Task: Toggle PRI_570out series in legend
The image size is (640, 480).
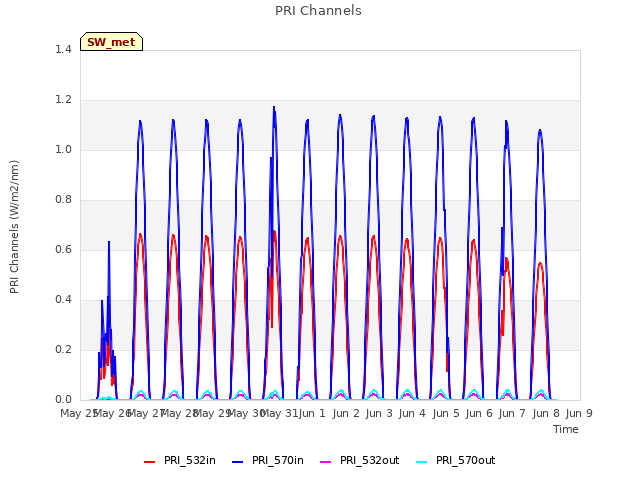Action: pyautogui.click(x=456, y=460)
